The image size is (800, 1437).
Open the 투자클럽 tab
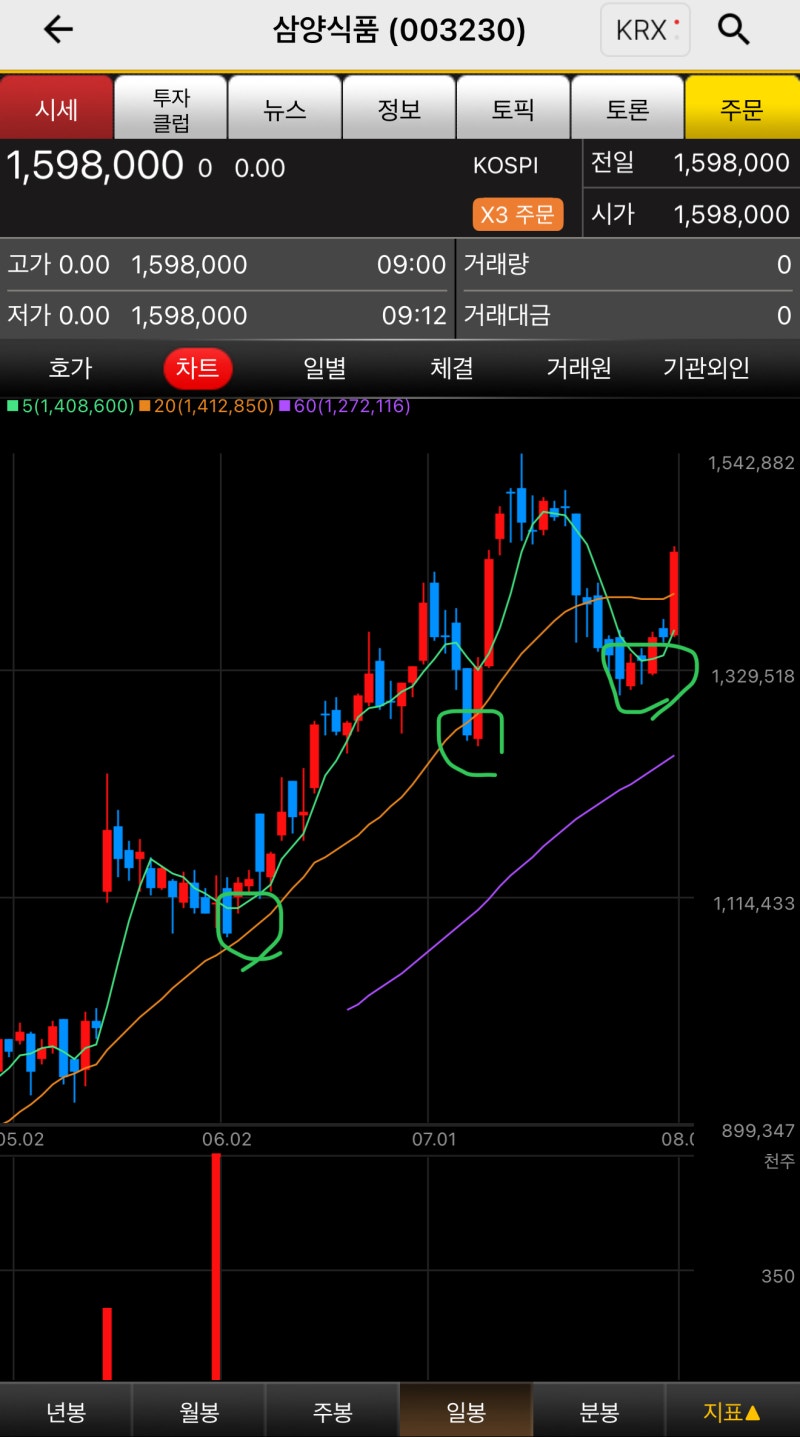(x=171, y=108)
